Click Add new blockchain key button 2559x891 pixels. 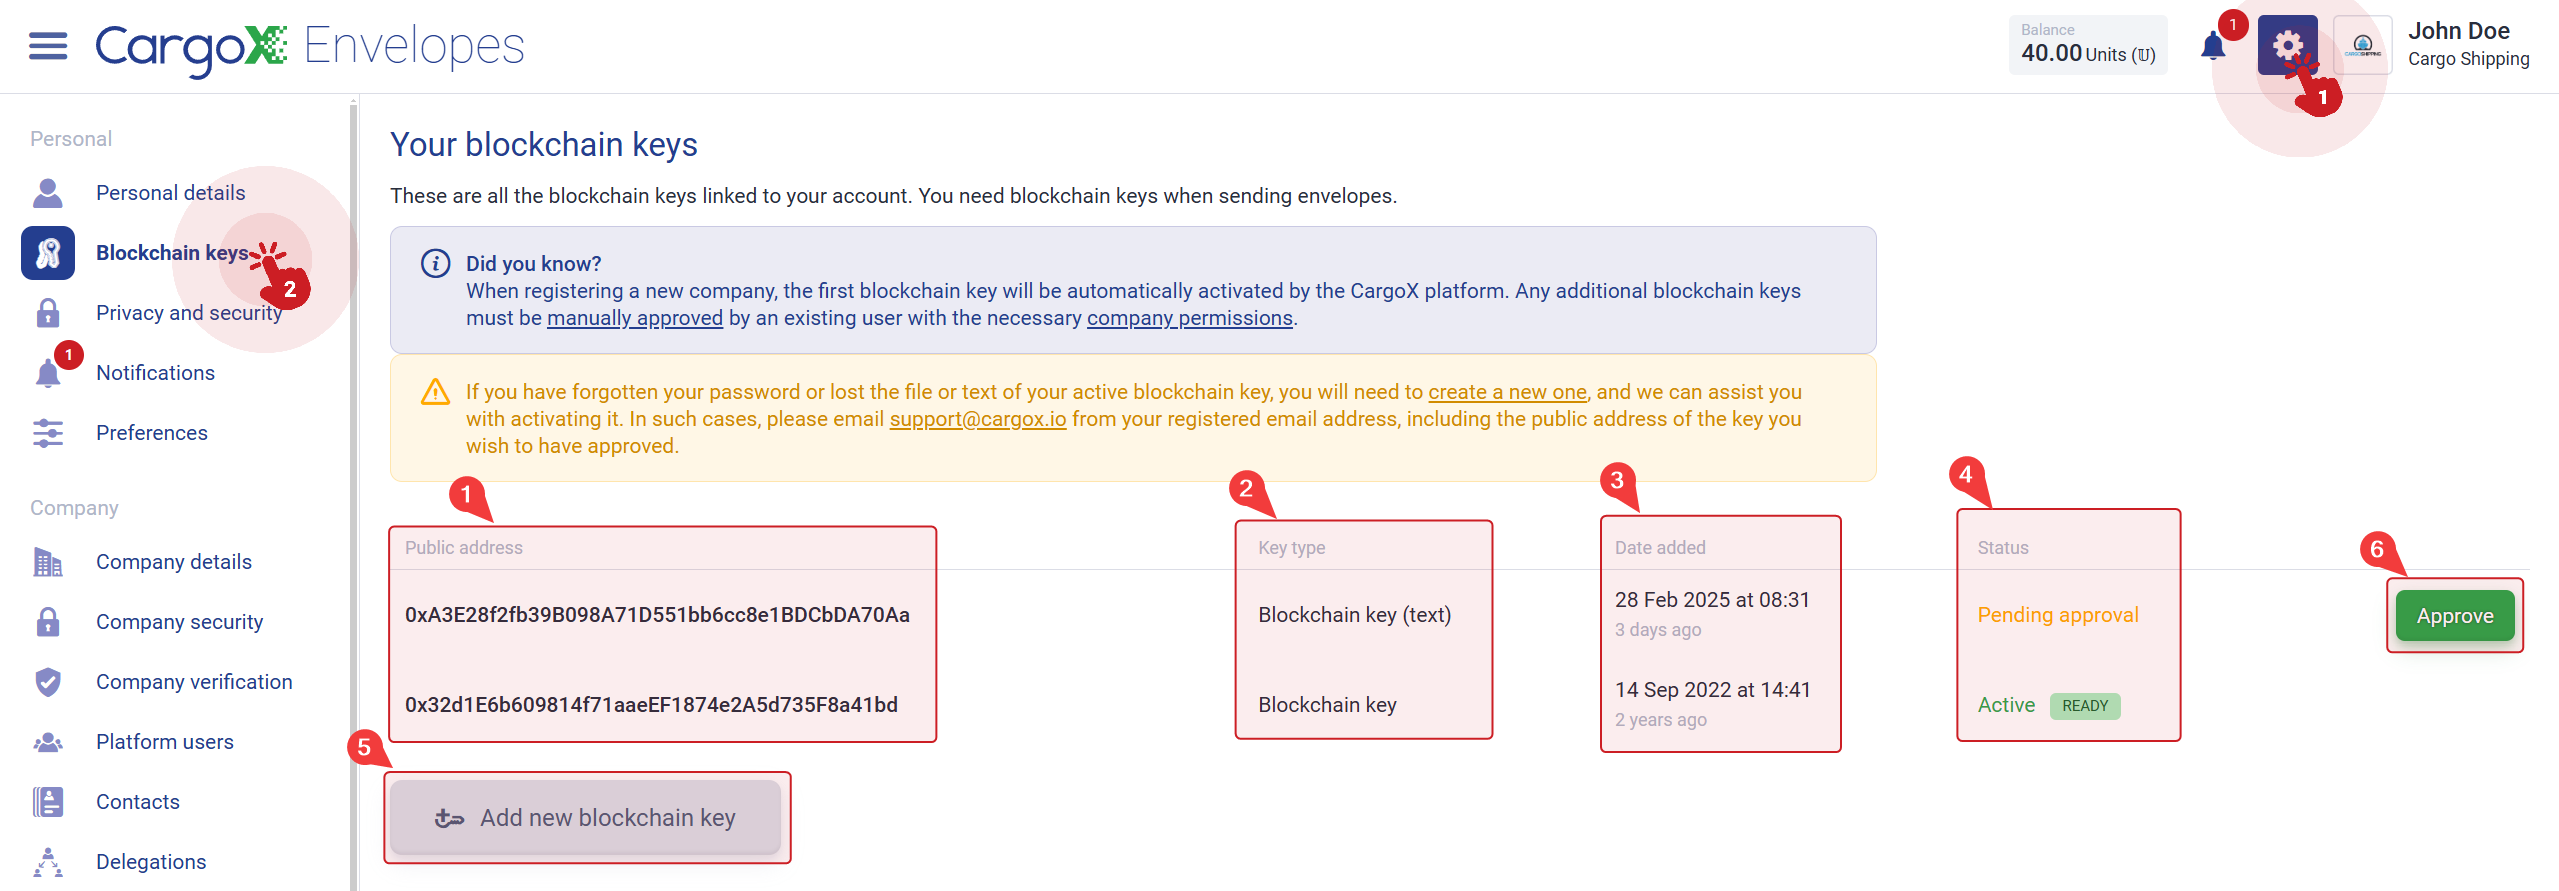(x=586, y=818)
